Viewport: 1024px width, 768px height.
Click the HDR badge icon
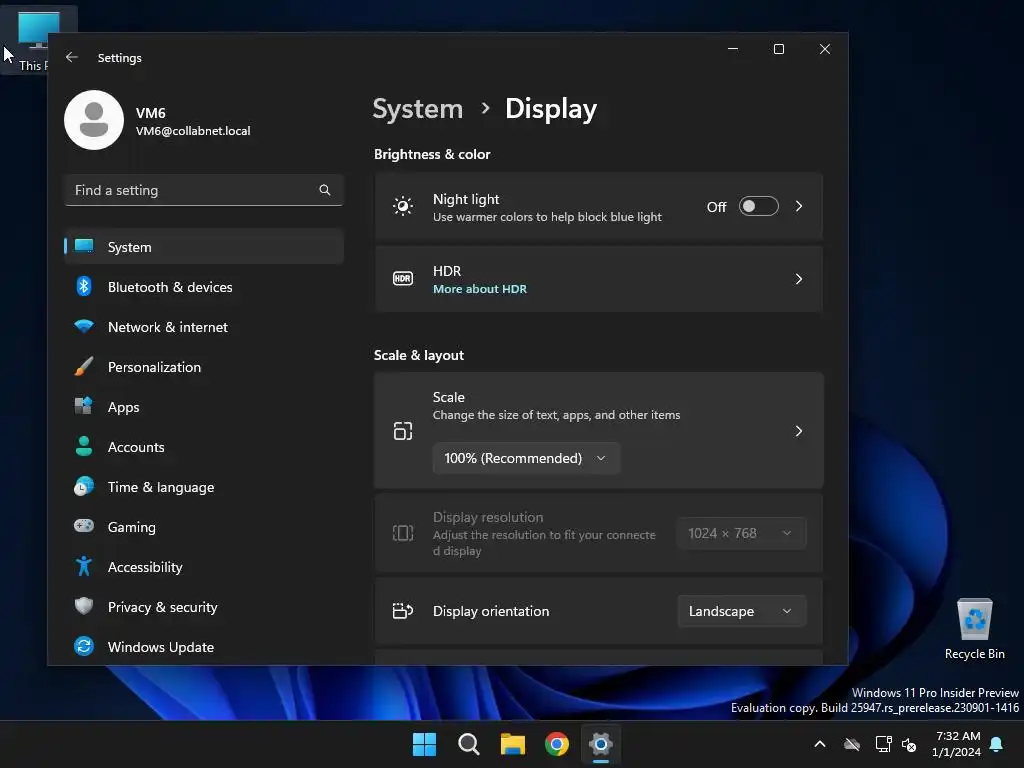(403, 279)
